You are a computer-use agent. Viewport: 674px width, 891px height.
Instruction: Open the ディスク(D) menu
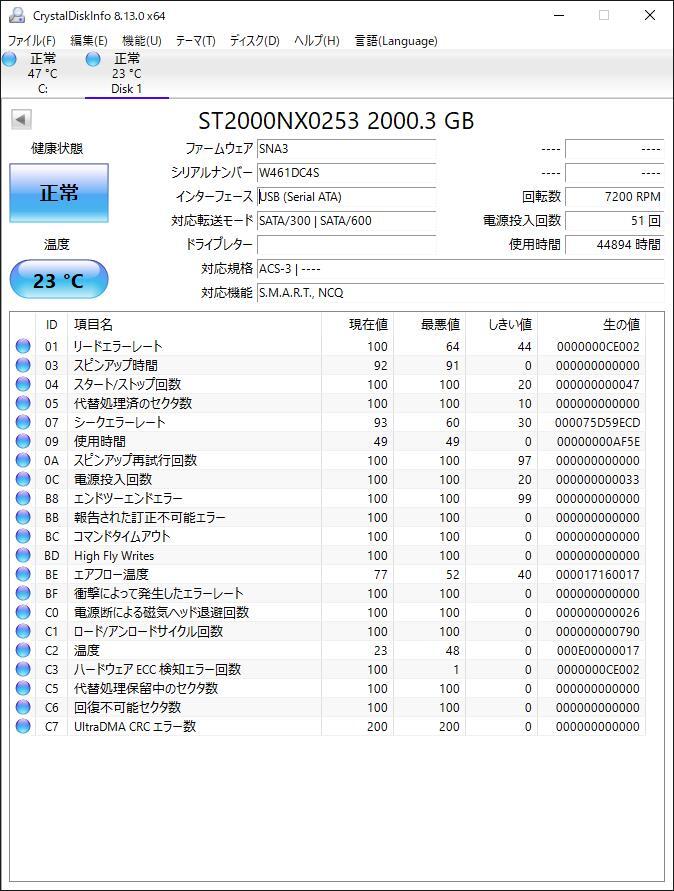tap(255, 41)
